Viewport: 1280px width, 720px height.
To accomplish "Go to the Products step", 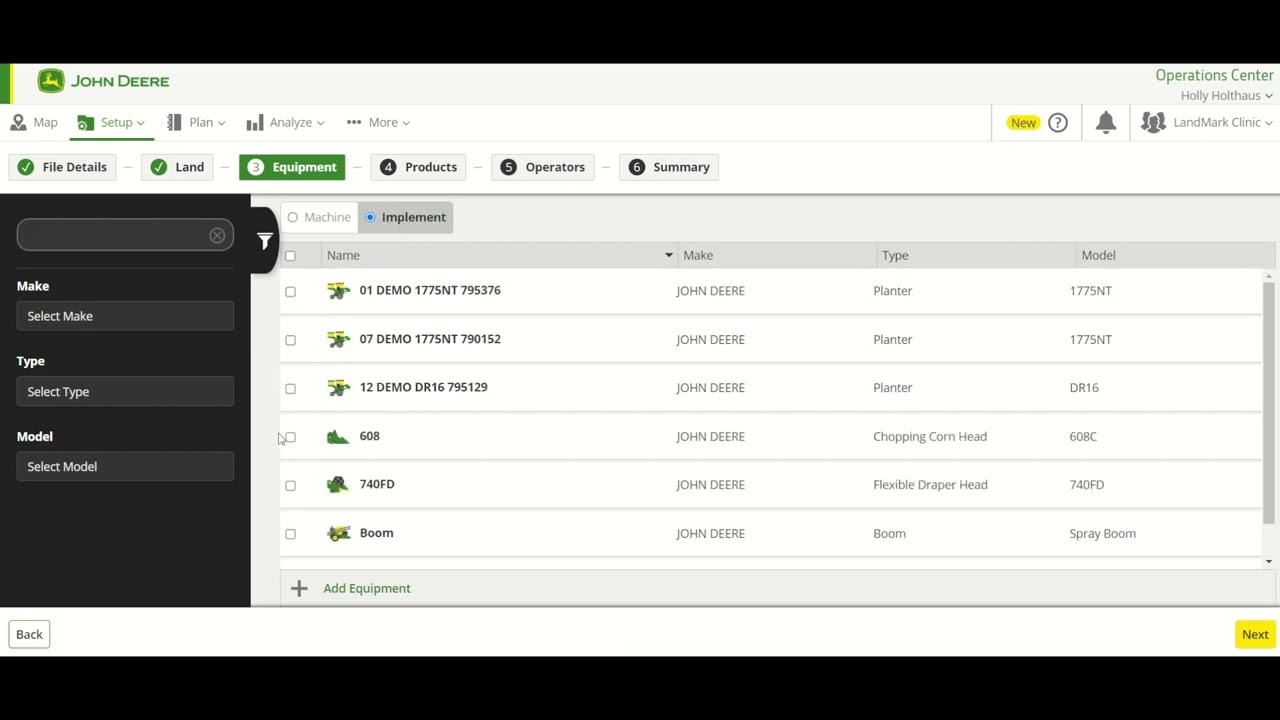I will coord(418,167).
